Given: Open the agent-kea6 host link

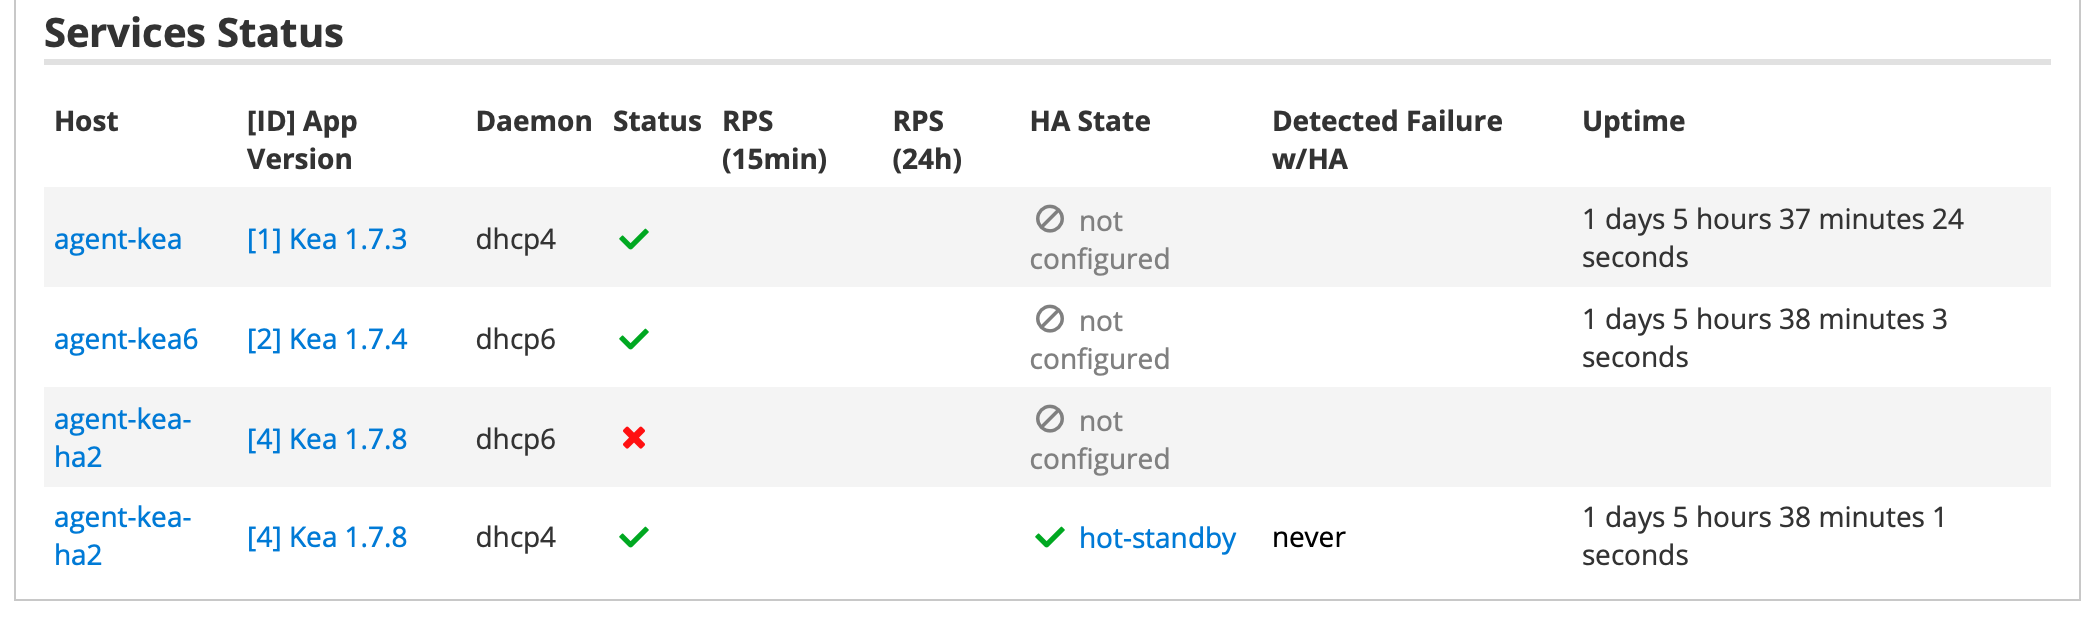Looking at the screenshot, I should (126, 339).
